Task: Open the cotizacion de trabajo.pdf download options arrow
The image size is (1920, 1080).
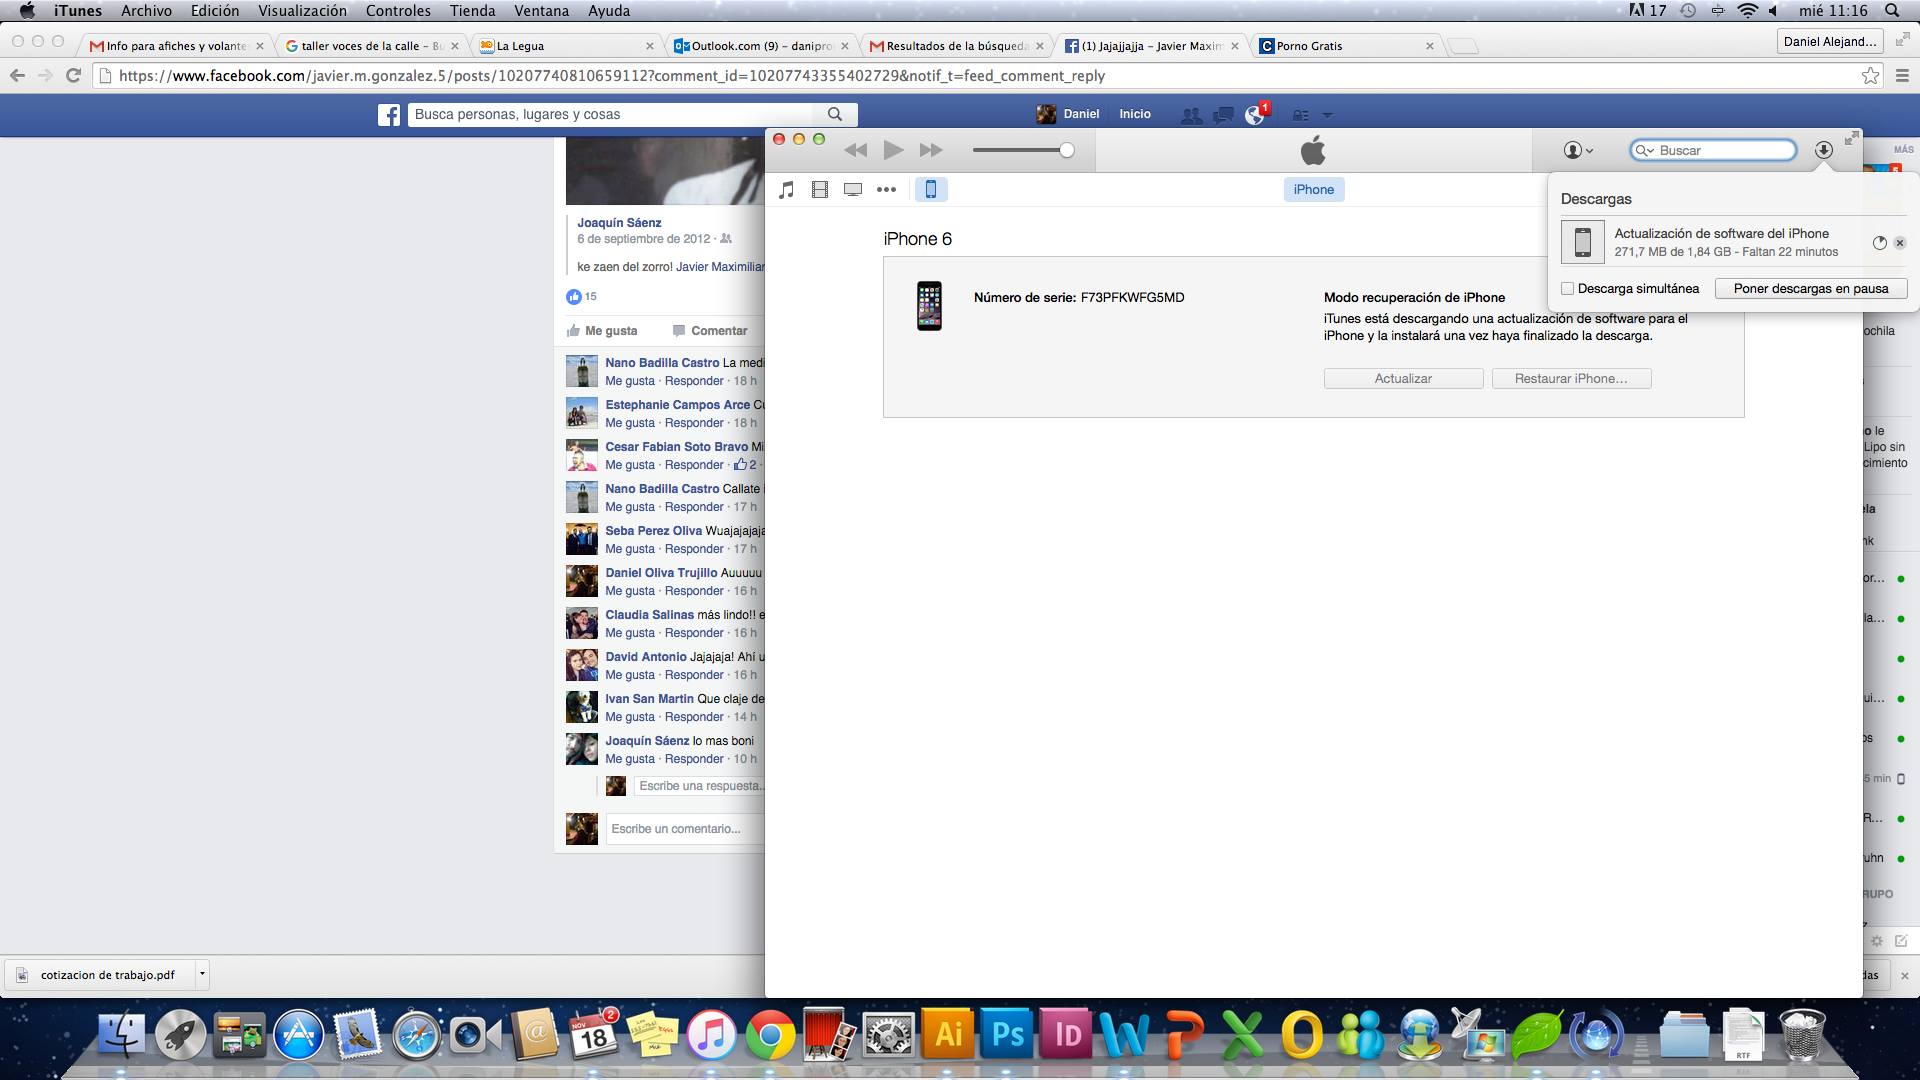Action: 201,974
